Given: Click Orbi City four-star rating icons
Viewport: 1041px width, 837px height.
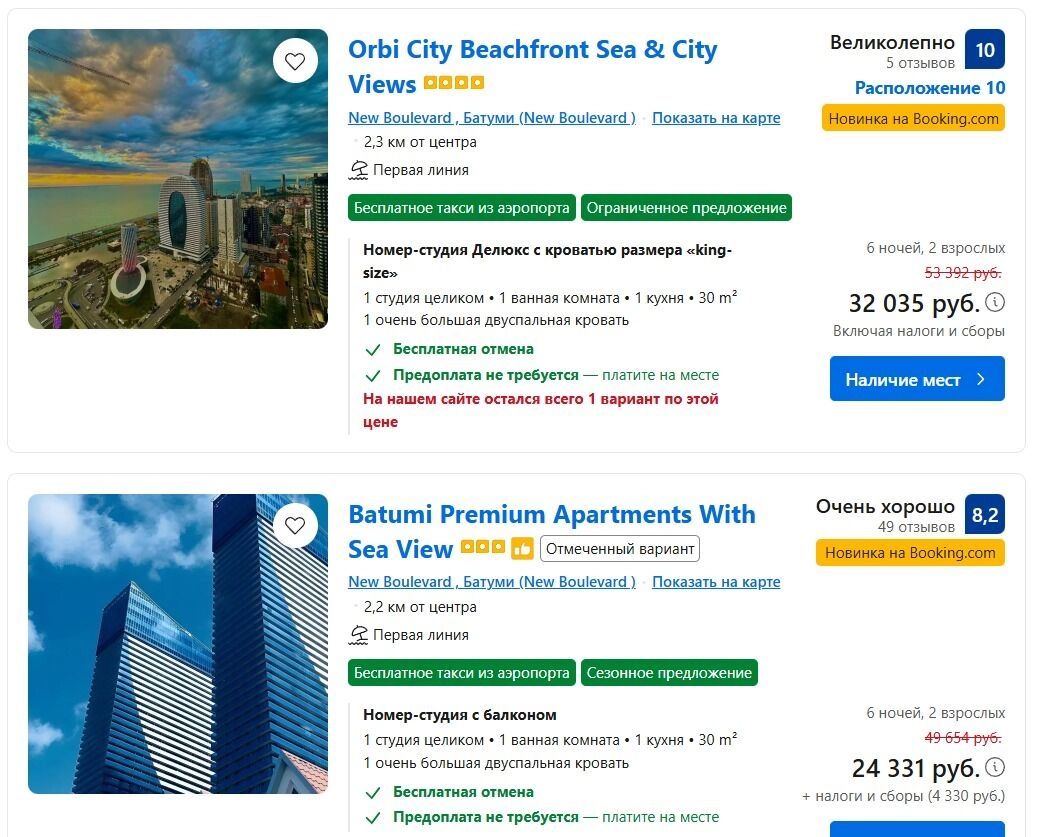Looking at the screenshot, I should [x=454, y=83].
